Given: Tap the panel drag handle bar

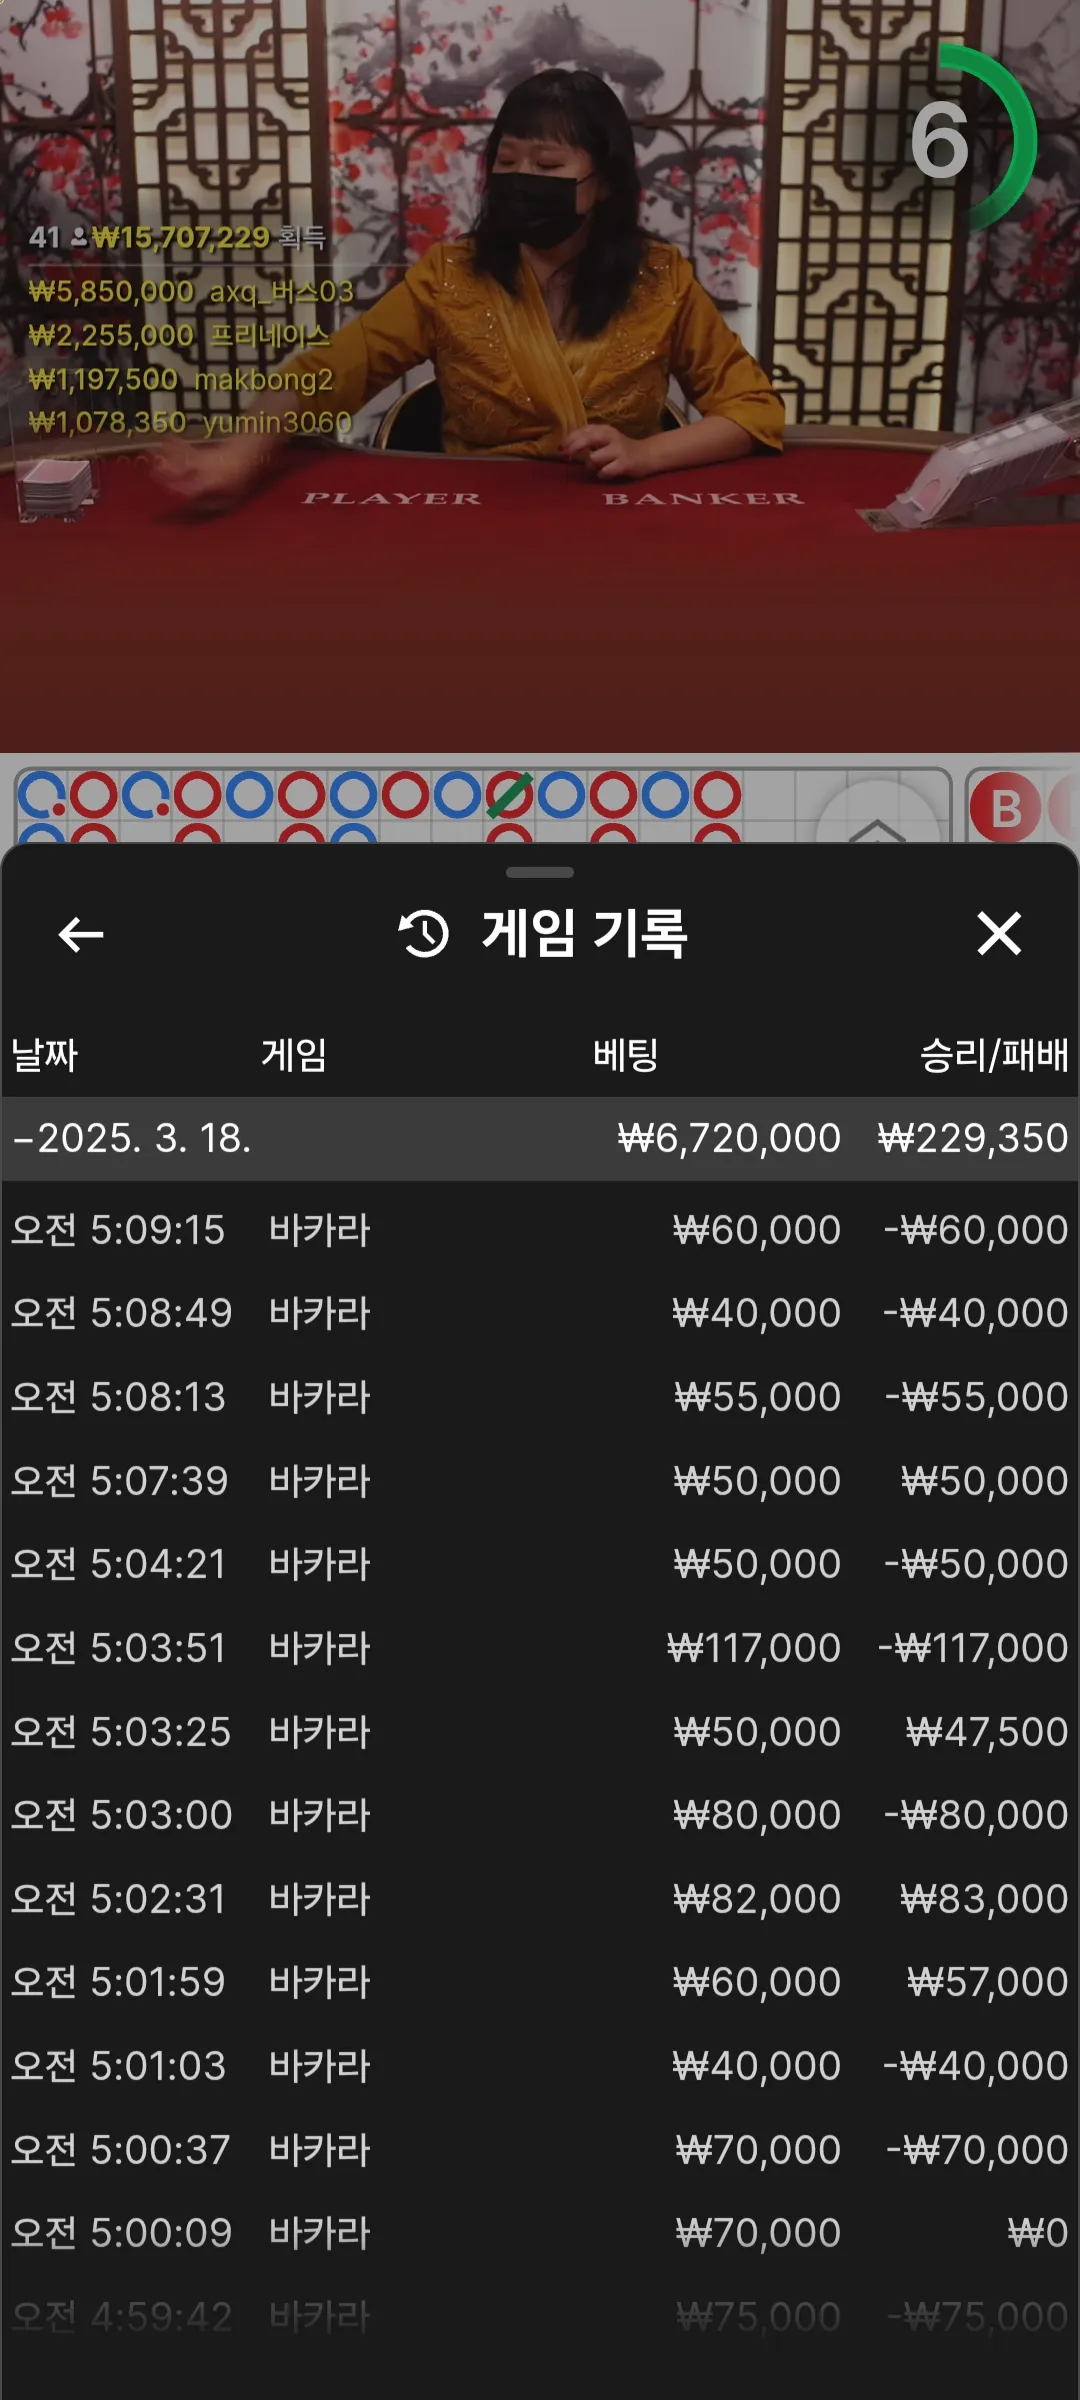Looking at the screenshot, I should (540, 872).
